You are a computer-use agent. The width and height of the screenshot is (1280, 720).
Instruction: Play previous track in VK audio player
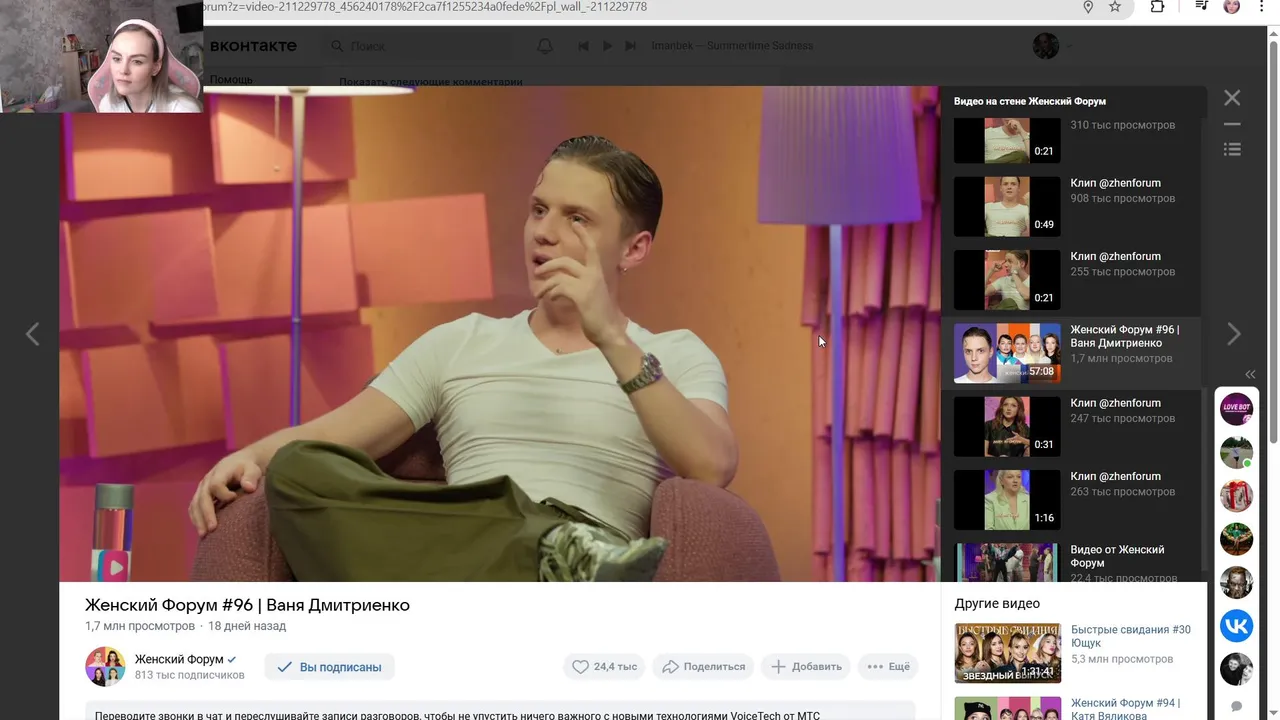tap(583, 46)
